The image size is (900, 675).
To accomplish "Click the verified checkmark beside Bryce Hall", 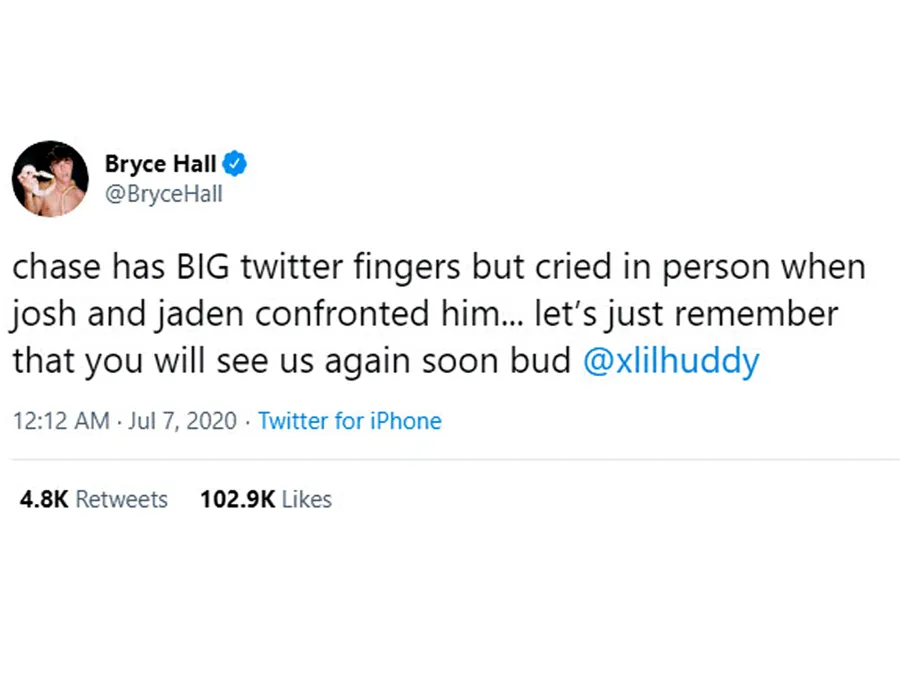I will 235,162.
